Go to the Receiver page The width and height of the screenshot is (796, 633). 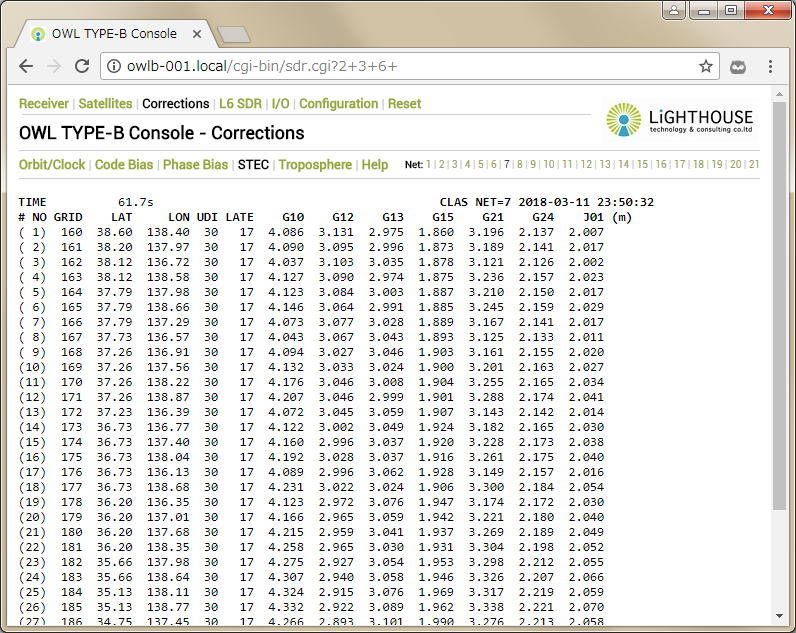(44, 103)
